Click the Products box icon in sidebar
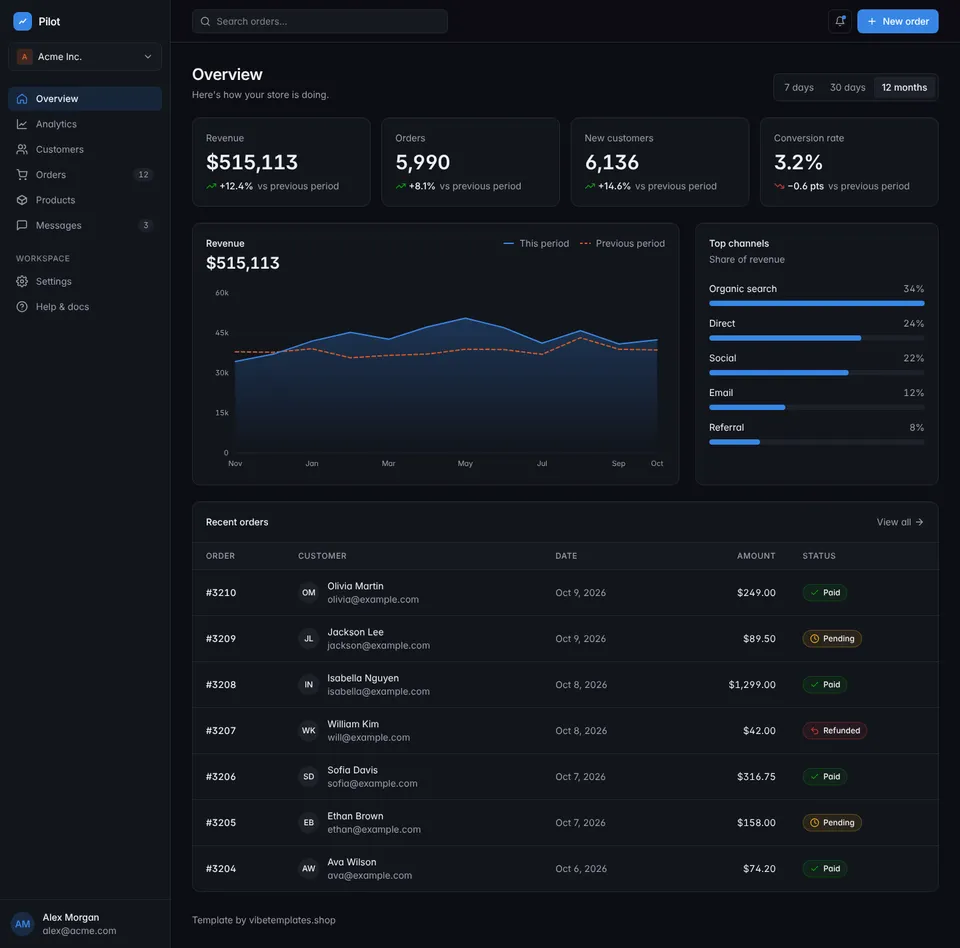 tap(22, 200)
